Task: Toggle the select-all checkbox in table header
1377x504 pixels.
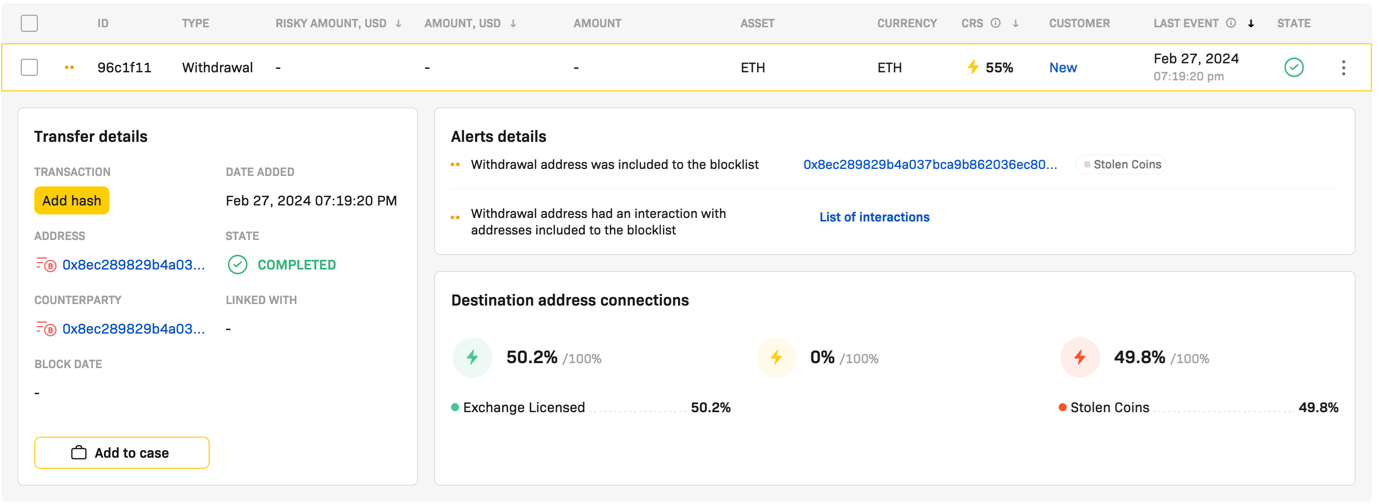Action: point(29,23)
